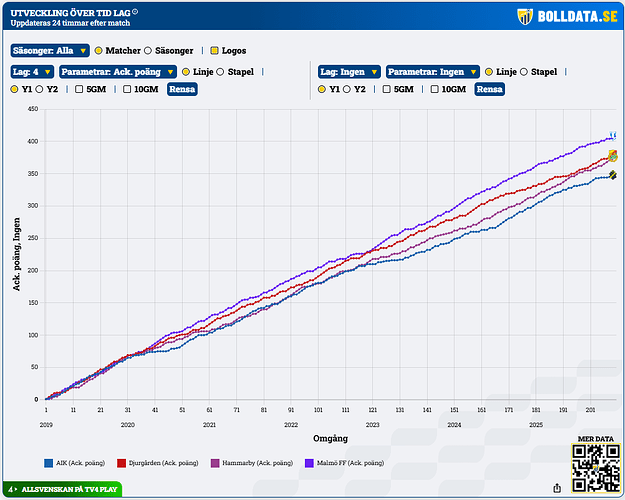This screenshot has width=625, height=500.
Task: Click the Bolldata.se shield logo
Action: coord(525,17)
